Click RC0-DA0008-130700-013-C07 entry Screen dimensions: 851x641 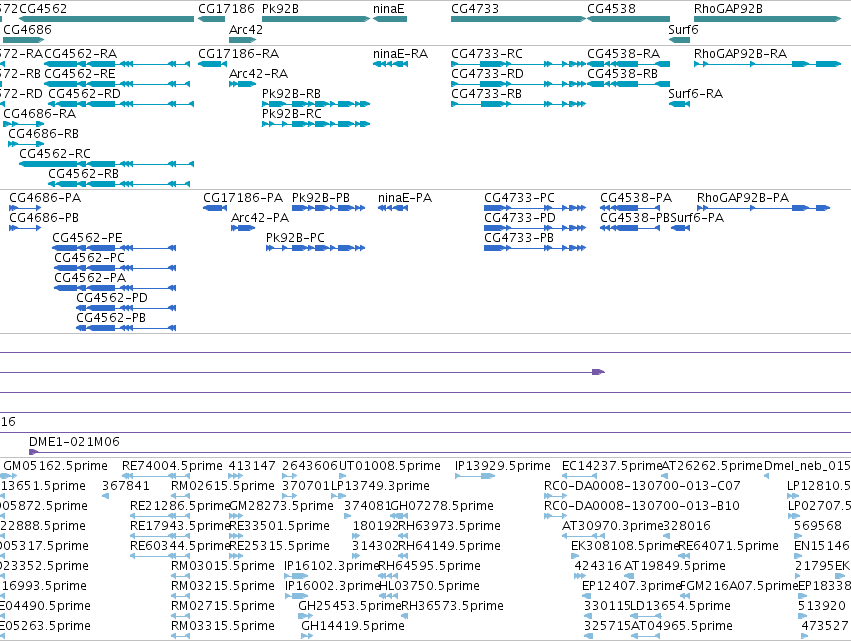[642, 486]
